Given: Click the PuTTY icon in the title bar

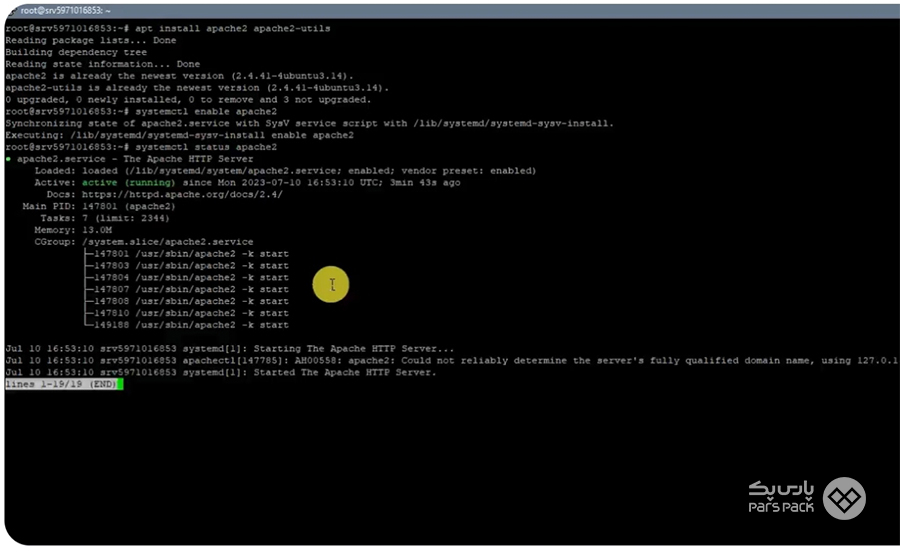Looking at the screenshot, I should tap(11, 11).
